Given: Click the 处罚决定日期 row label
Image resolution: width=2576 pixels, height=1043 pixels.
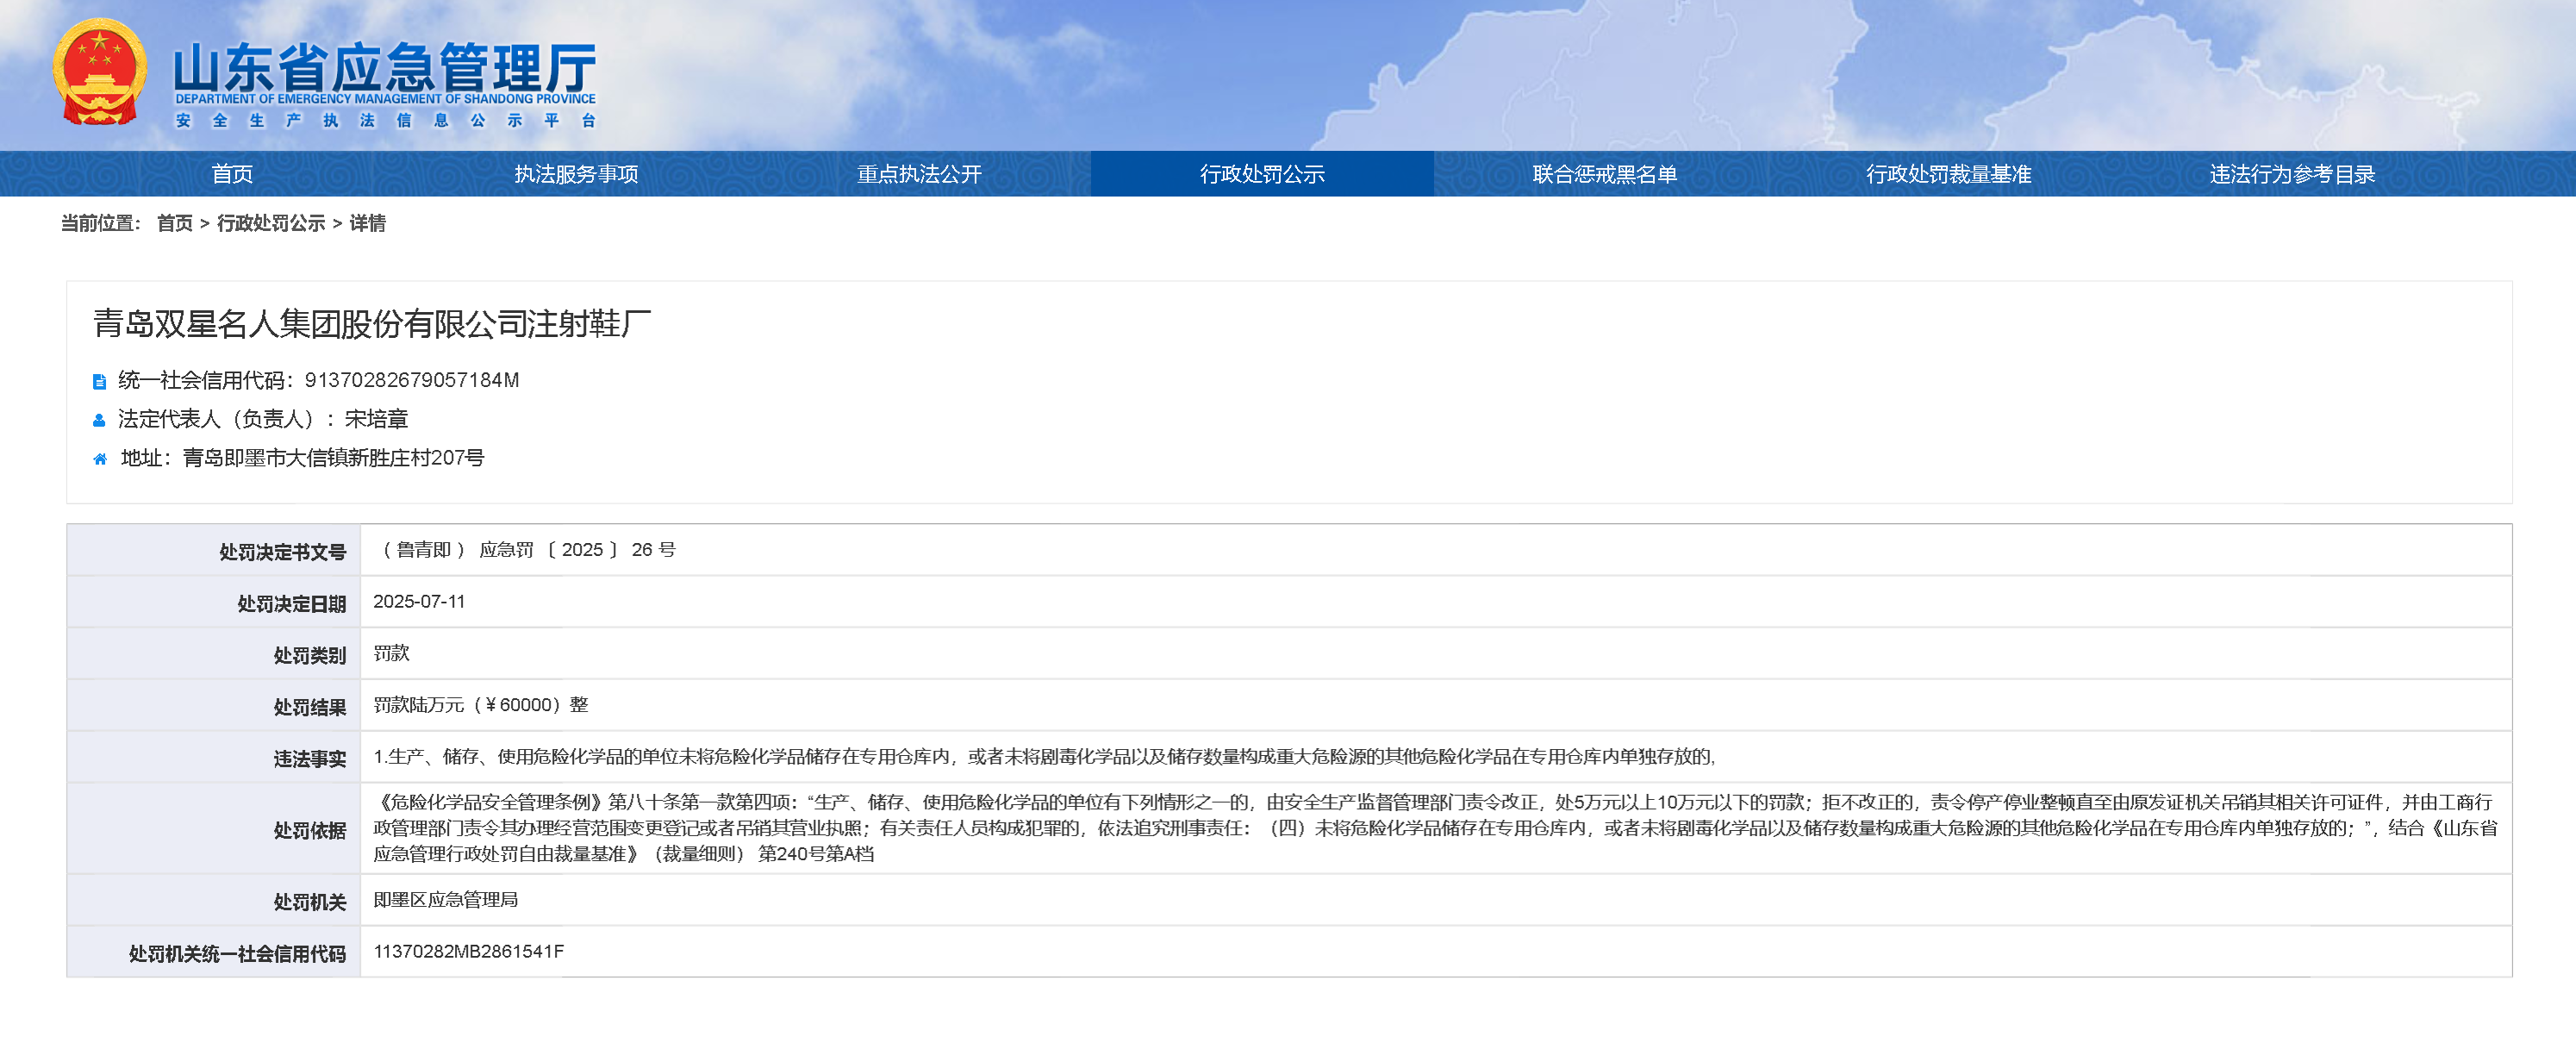Looking at the screenshot, I should click(x=292, y=604).
